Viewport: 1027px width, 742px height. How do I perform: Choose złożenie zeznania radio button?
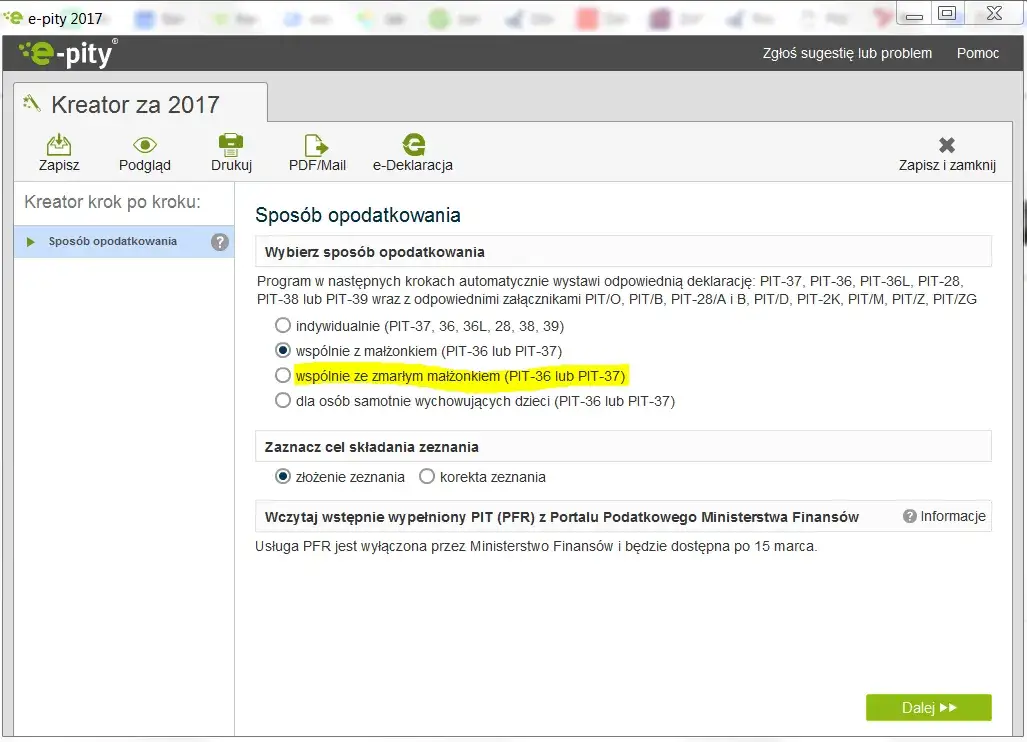(x=282, y=476)
